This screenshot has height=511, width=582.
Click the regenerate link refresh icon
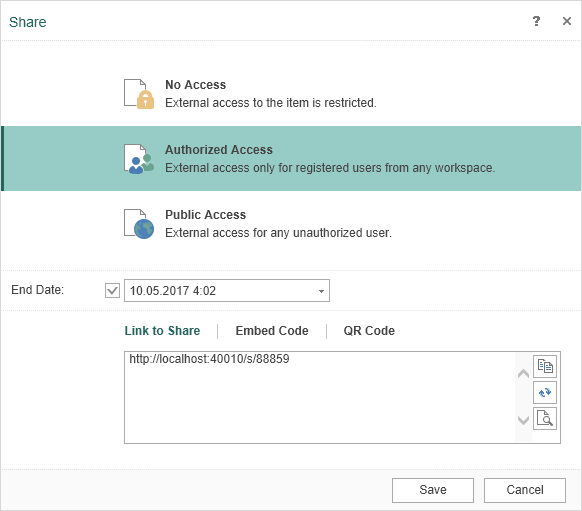545,392
